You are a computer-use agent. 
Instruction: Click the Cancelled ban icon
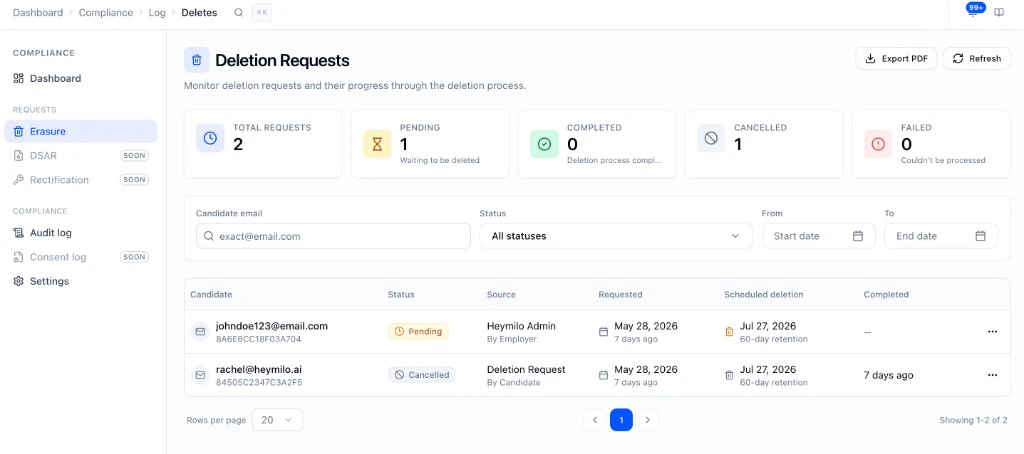pyautogui.click(x=711, y=138)
